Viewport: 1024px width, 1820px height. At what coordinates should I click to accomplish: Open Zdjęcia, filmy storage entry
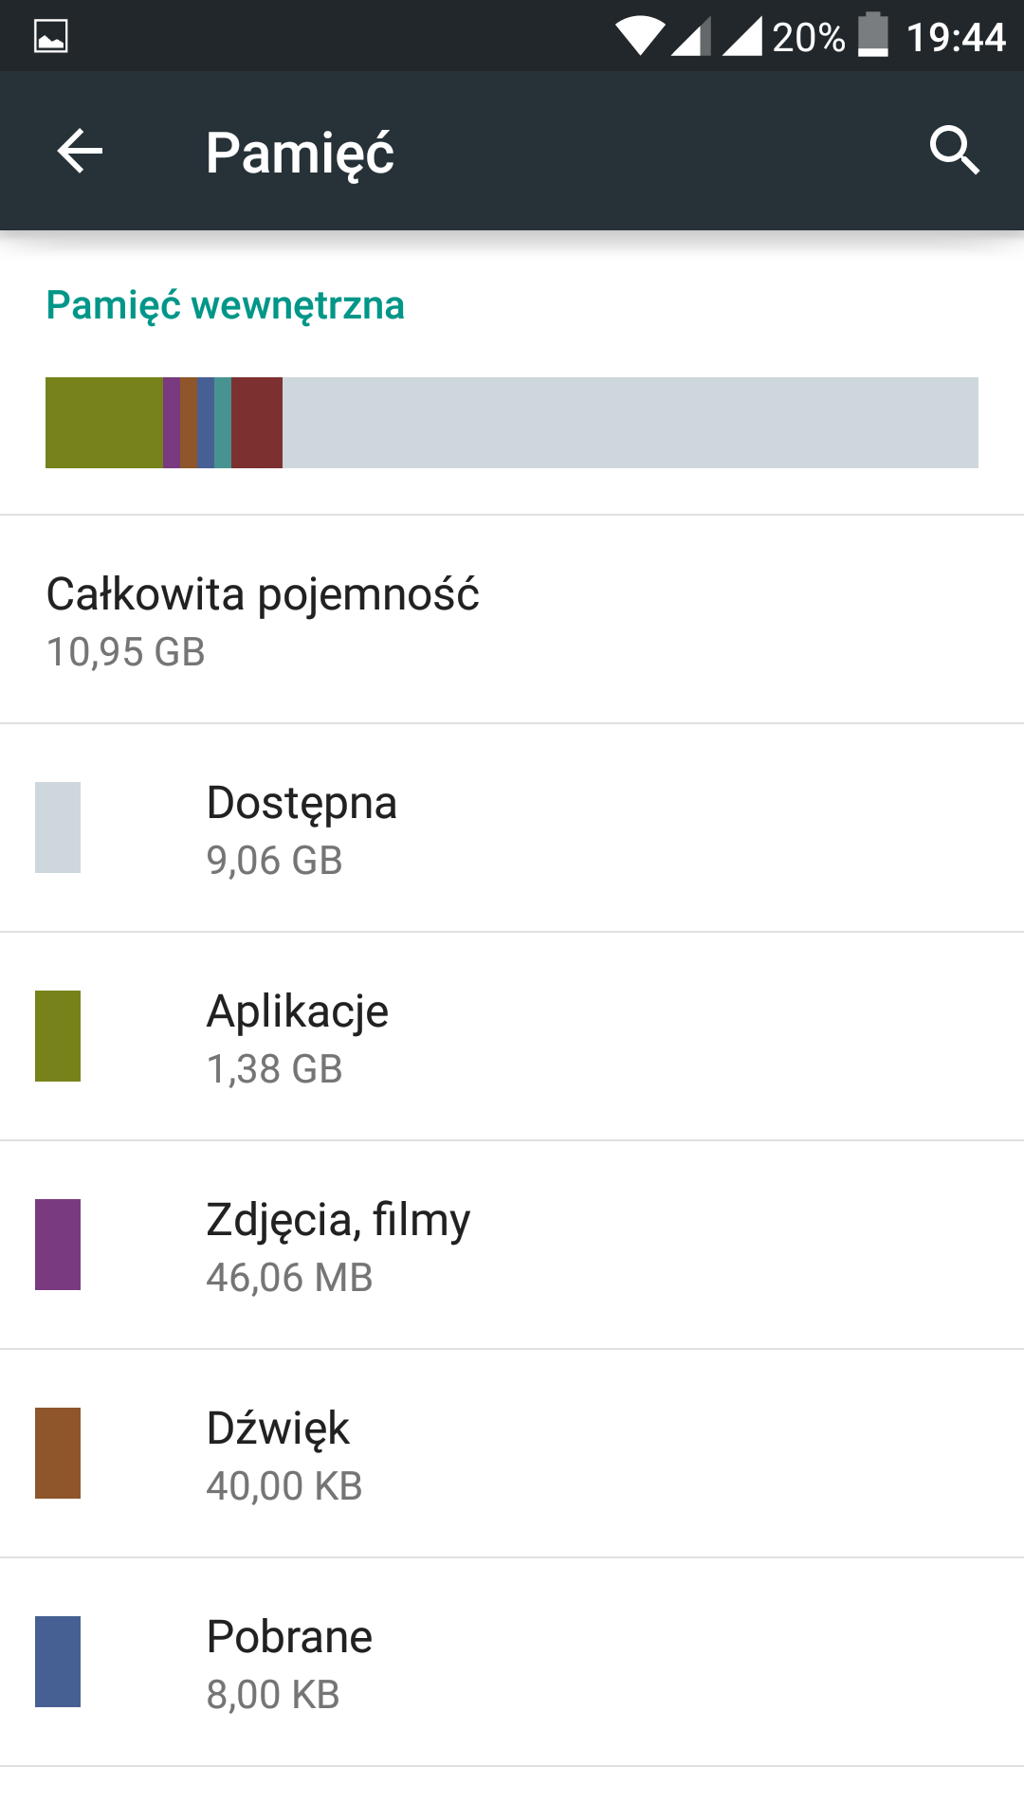512,1246
